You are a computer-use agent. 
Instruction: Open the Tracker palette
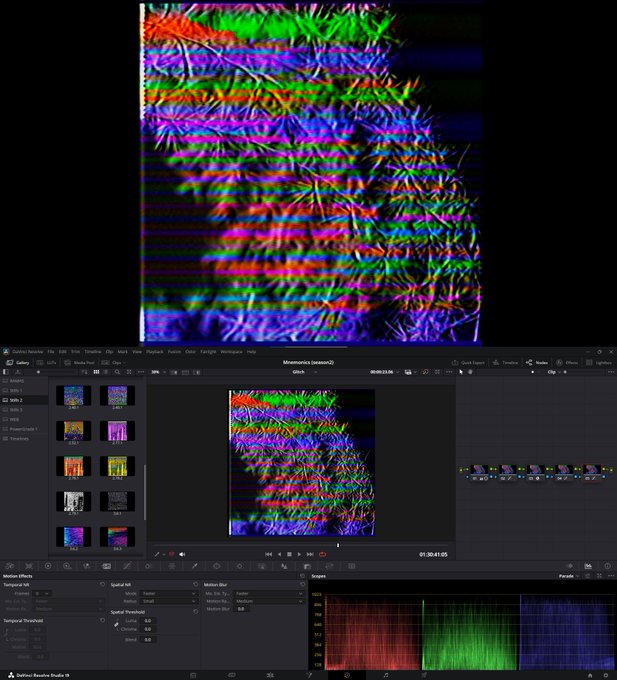click(239, 566)
